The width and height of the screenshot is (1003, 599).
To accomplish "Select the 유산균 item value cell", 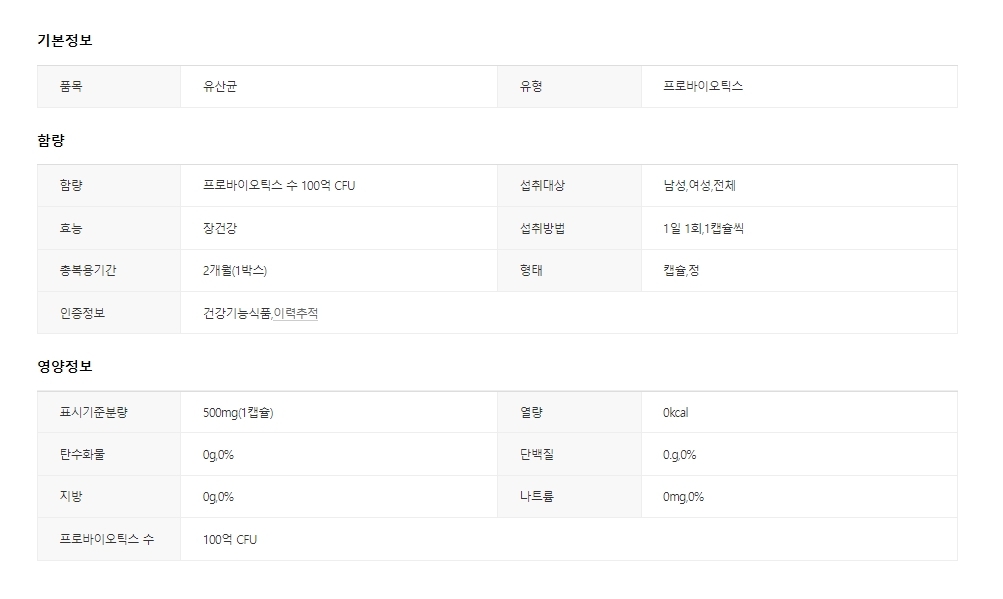I will point(220,86).
